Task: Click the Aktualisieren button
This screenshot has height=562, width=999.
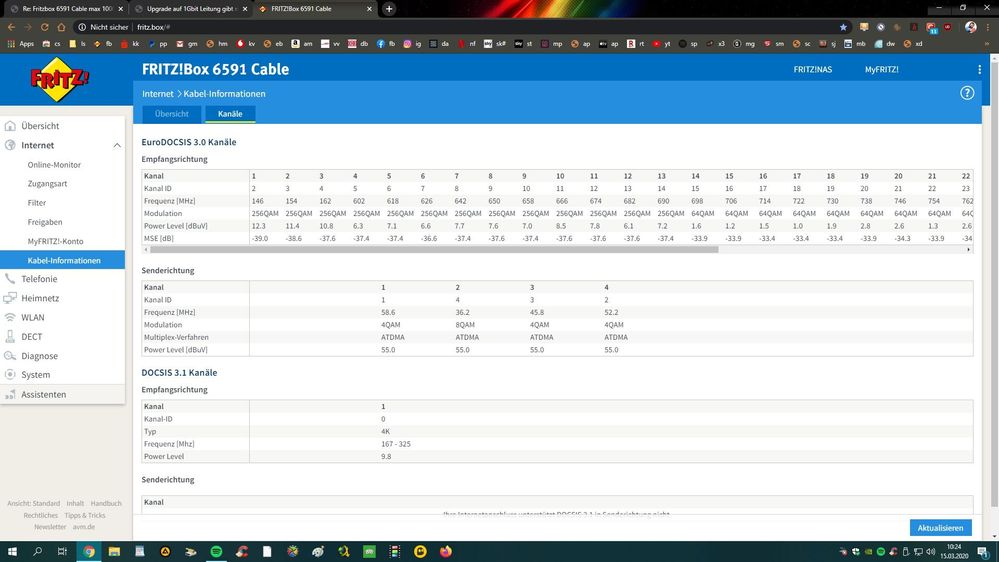Action: pyautogui.click(x=940, y=528)
